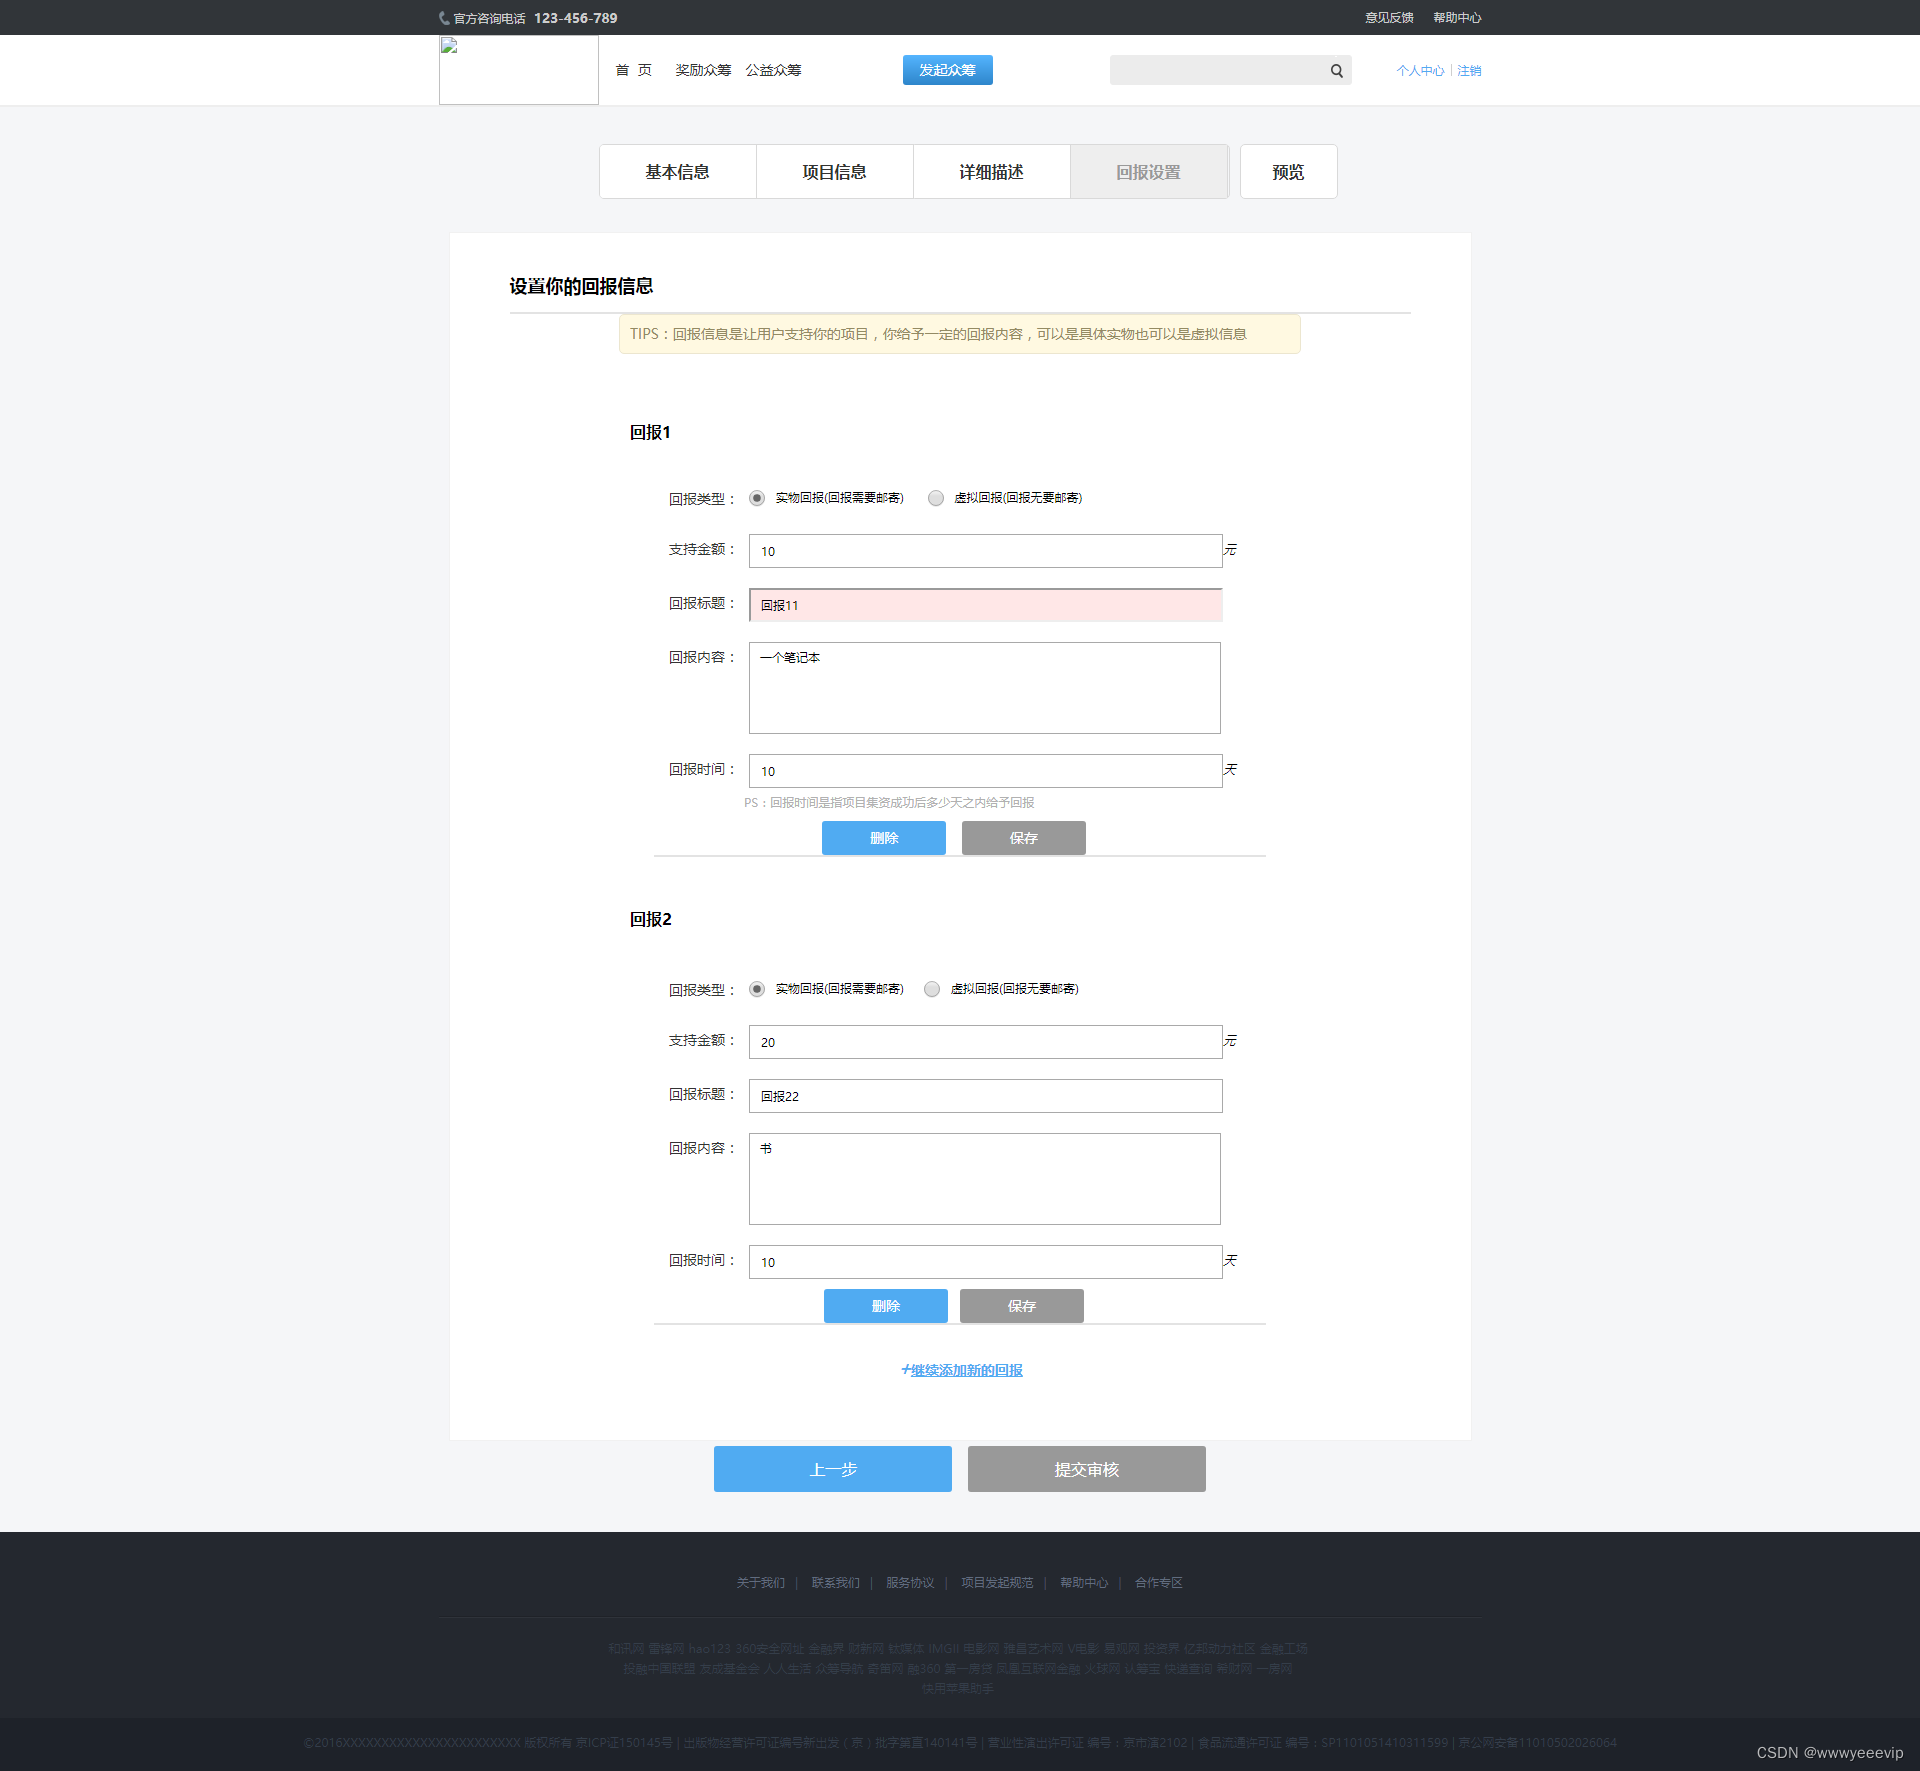Viewport: 1920px width, 1771px height.
Task: Select physical reward radio in 回报2
Action: point(757,989)
